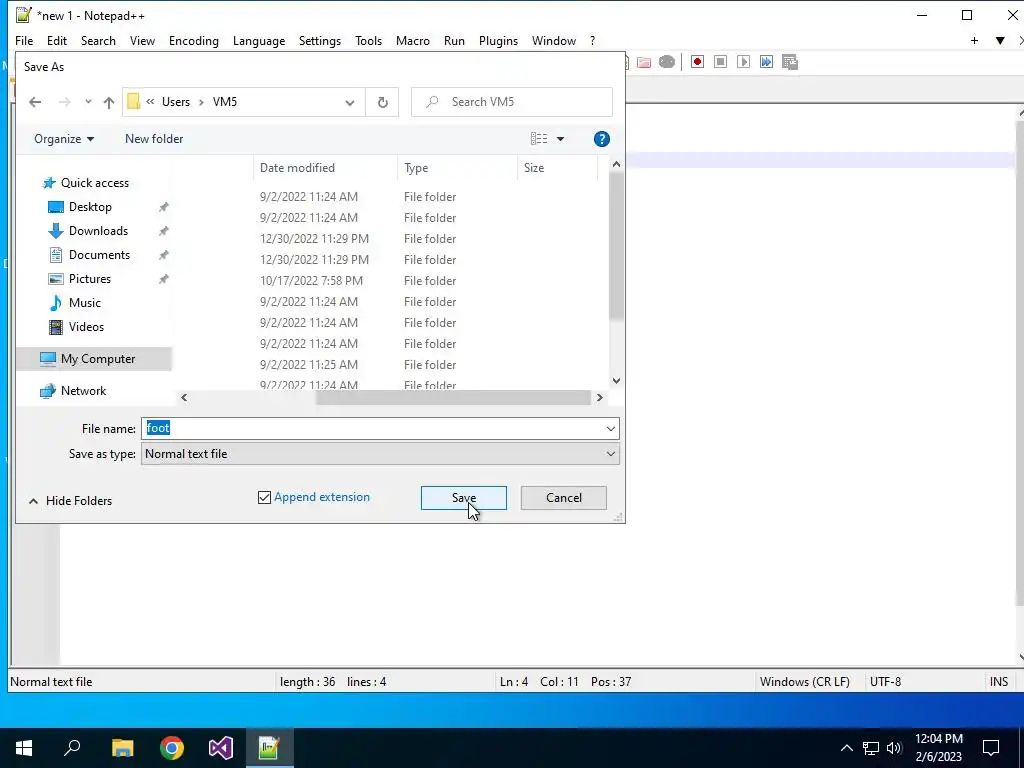1024x768 pixels.
Task: Open the volume tray icon
Action: [894, 748]
